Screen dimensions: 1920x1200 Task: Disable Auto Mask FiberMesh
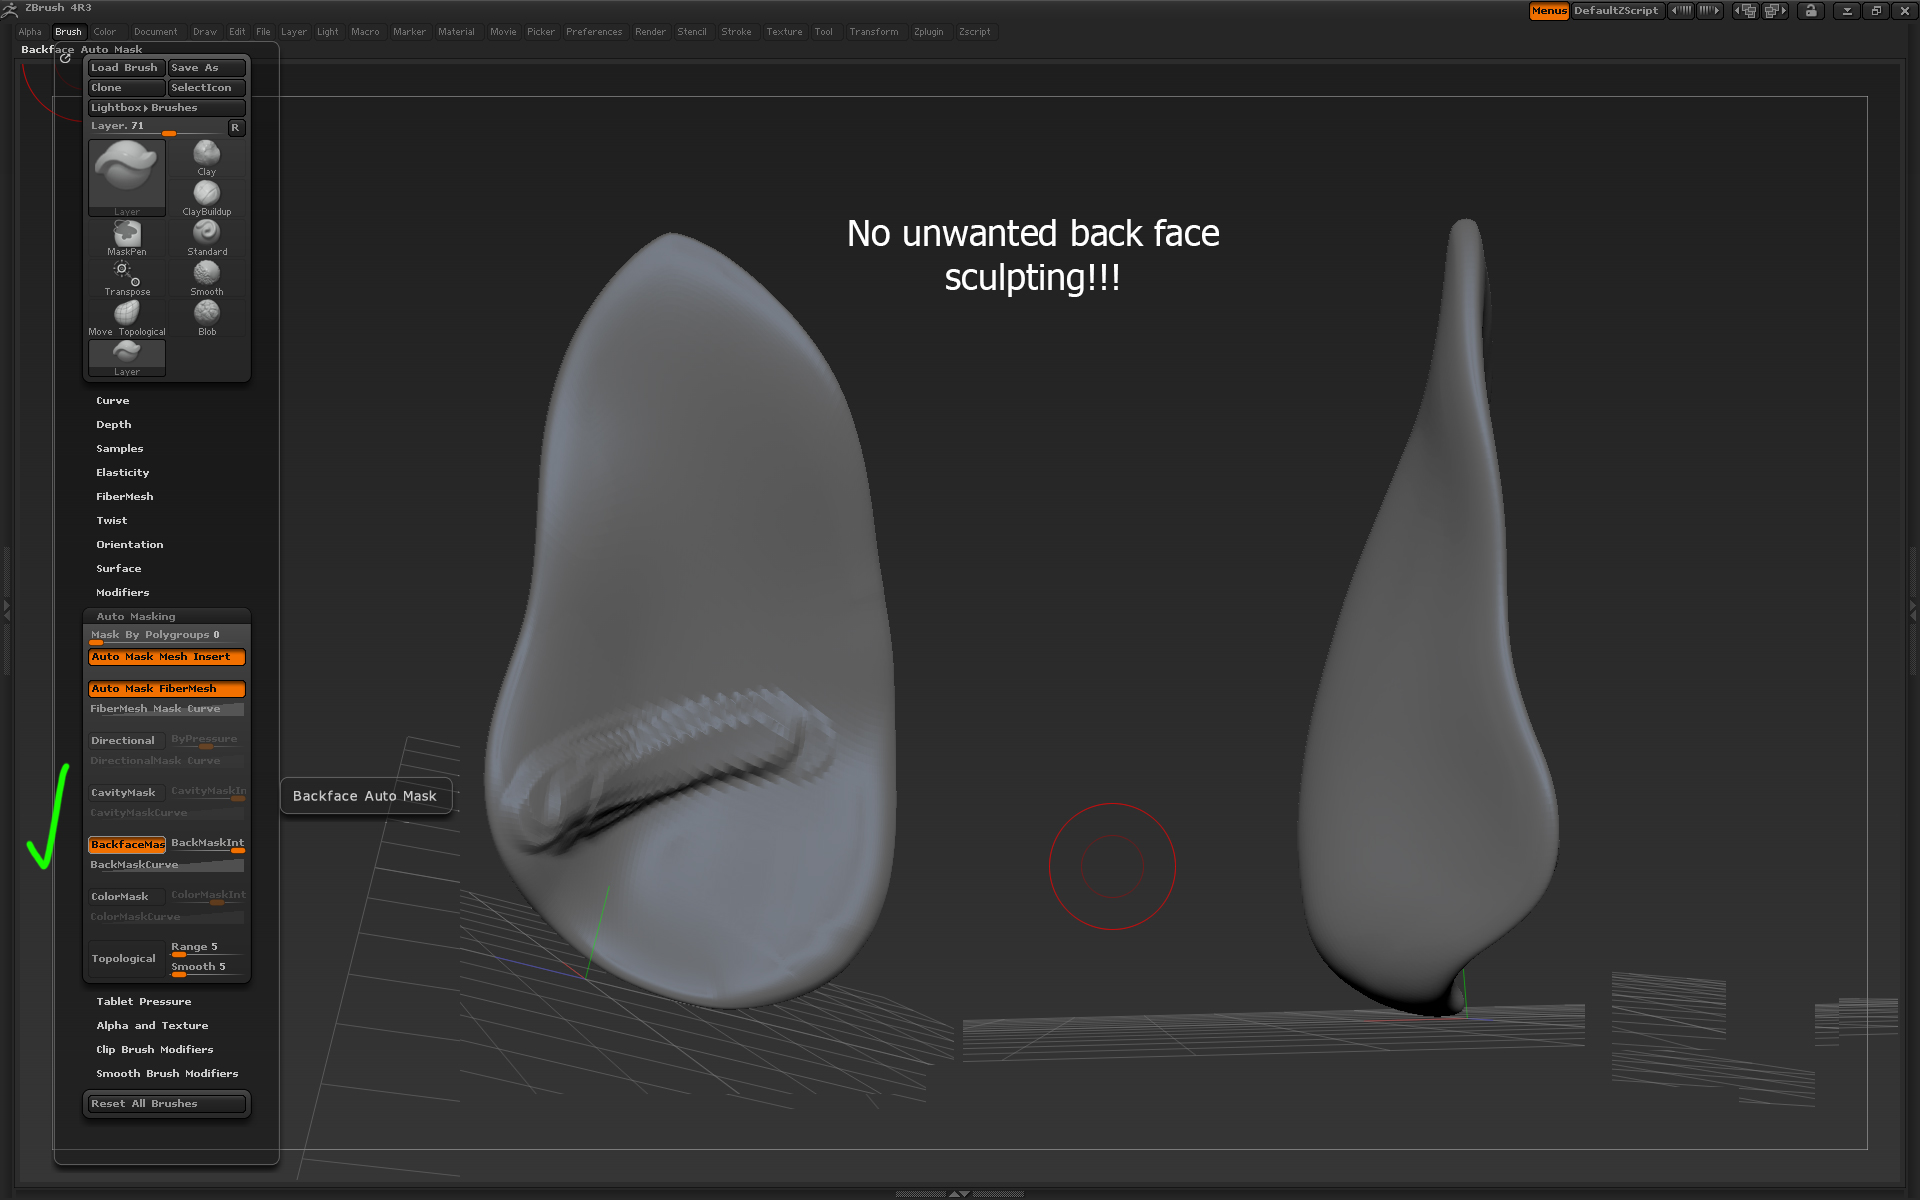click(166, 689)
